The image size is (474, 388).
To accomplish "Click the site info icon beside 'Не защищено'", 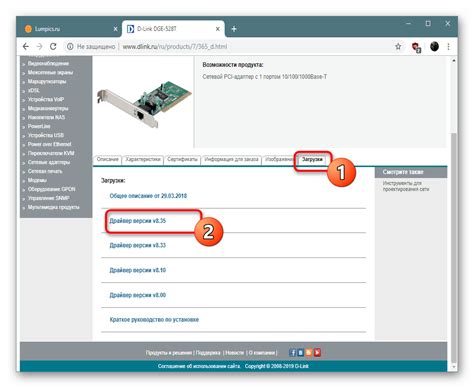I will pyautogui.click(x=70, y=47).
